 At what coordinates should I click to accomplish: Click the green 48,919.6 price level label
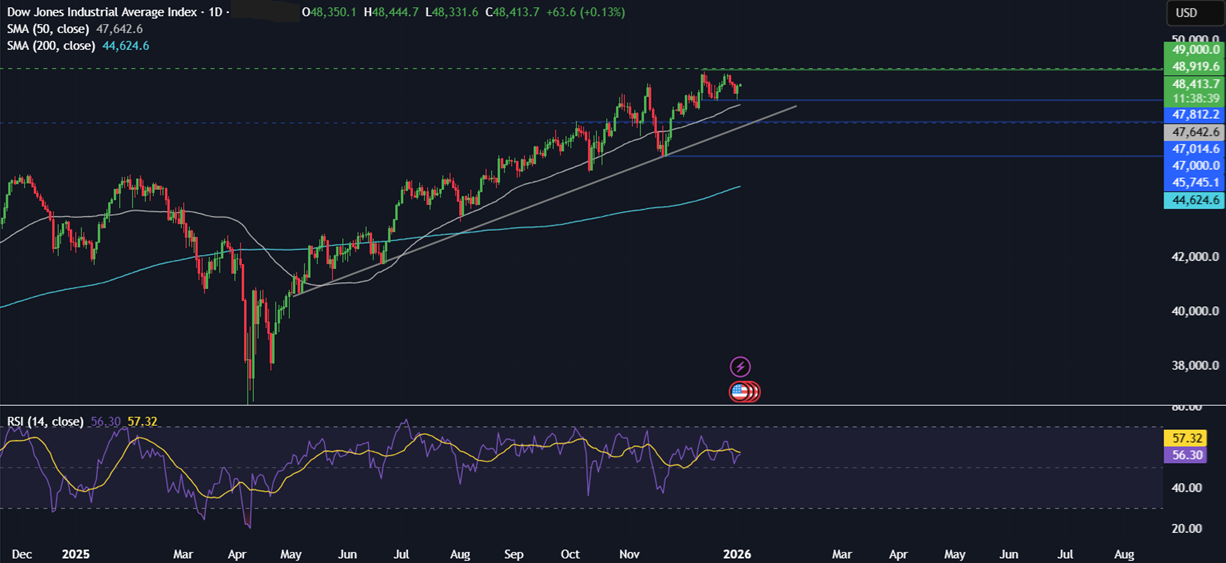coord(1195,67)
